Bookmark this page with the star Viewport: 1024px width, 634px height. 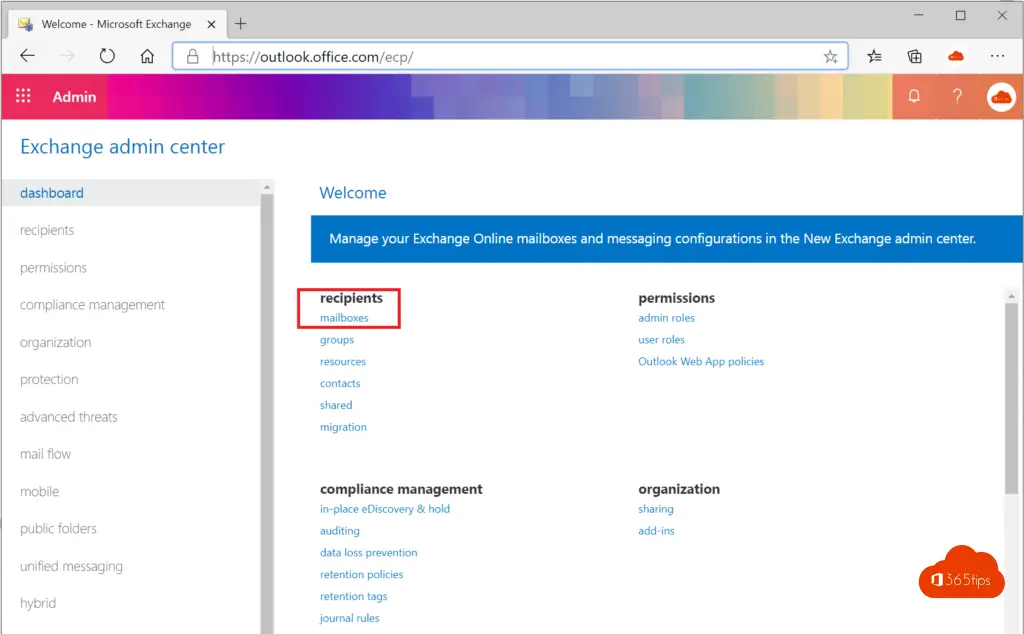coord(830,57)
